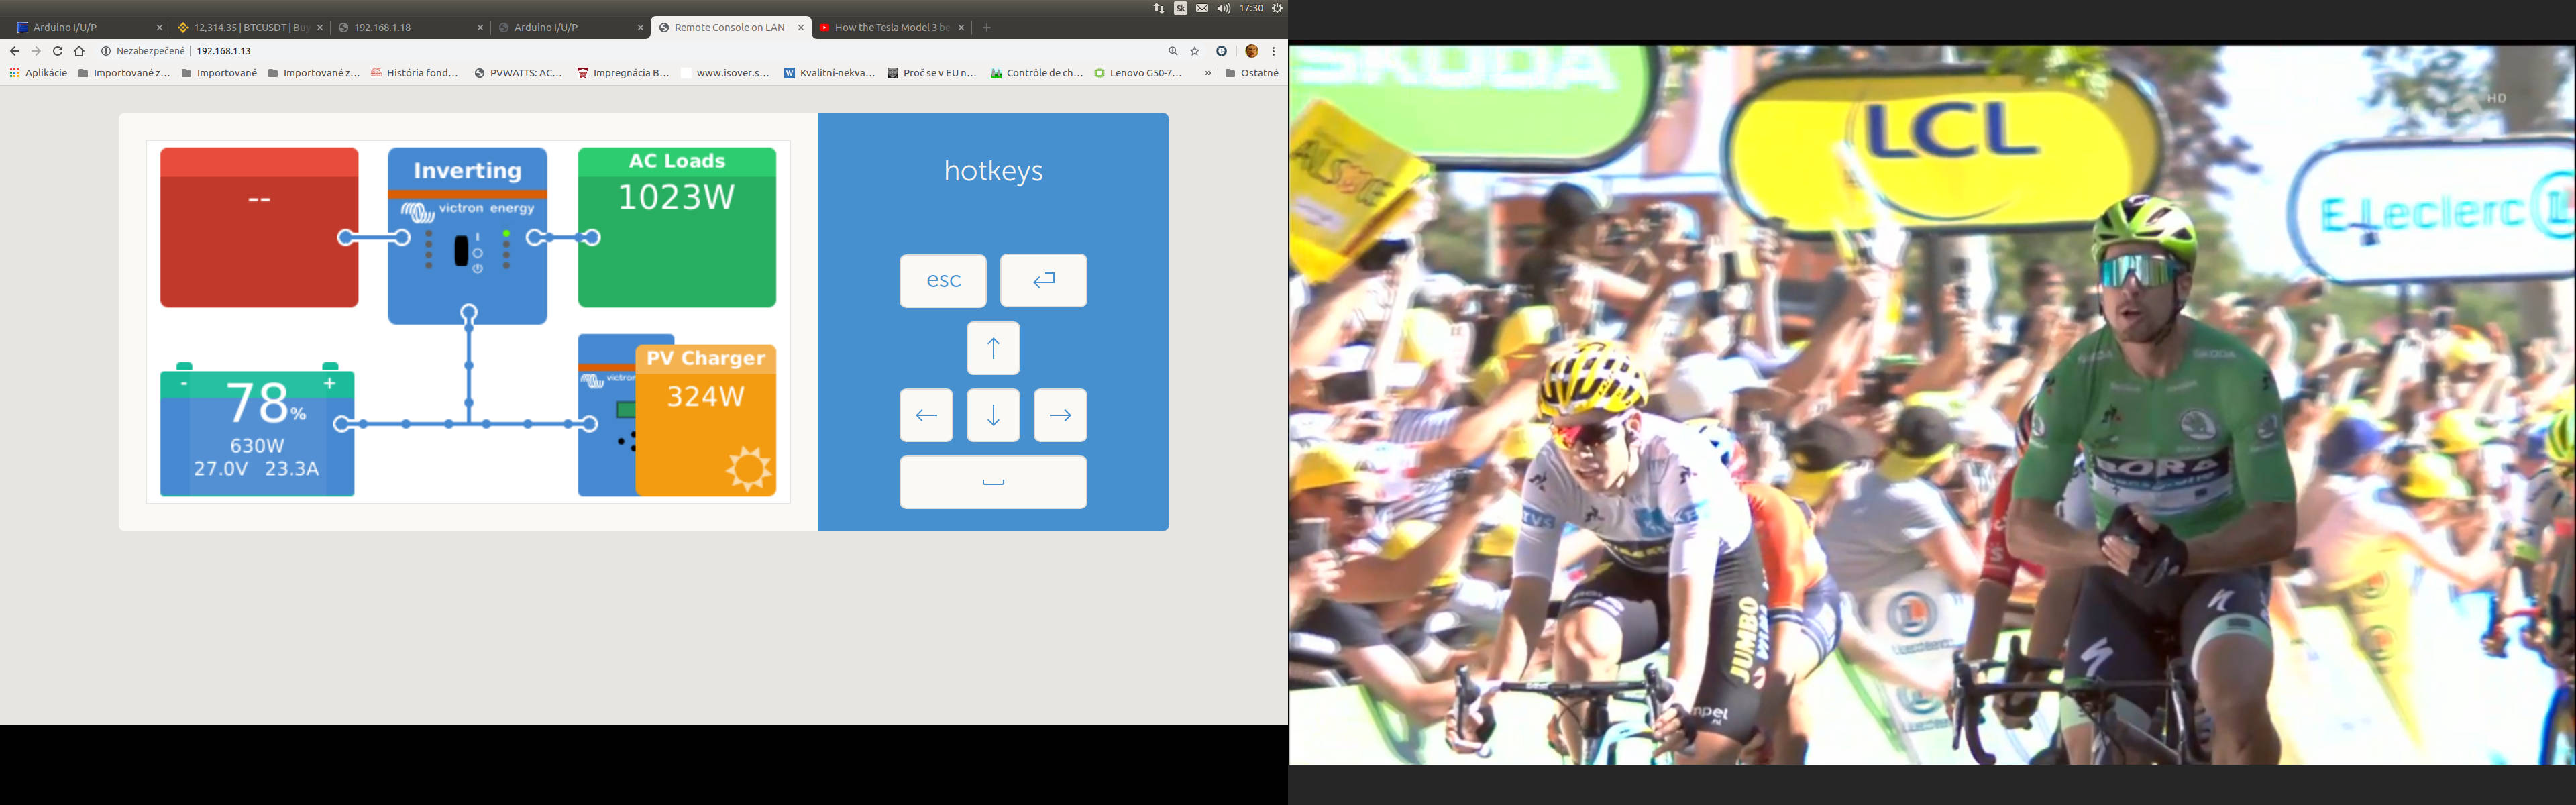The image size is (2576, 805).
Task: Expand hidden bookmarks with chevron
Action: coord(1207,73)
